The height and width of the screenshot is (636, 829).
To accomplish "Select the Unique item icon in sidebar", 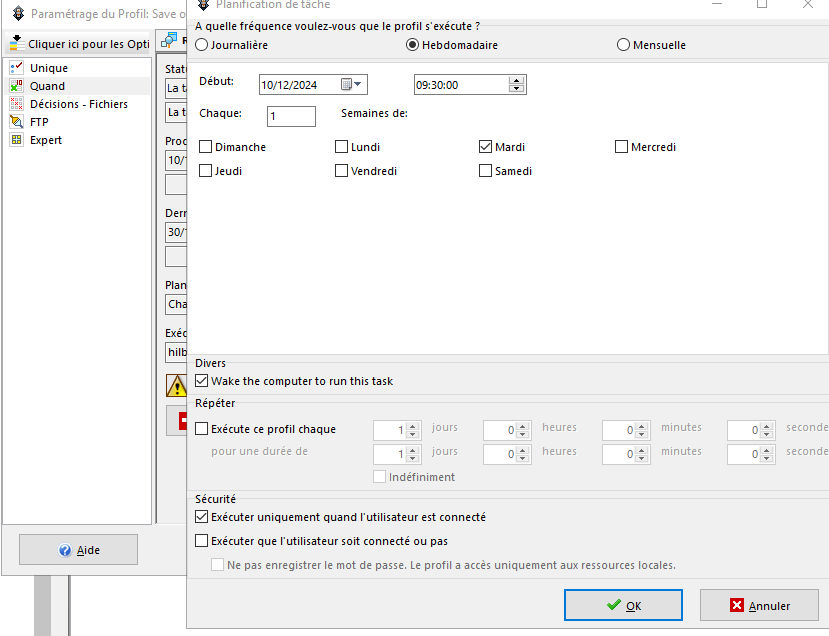I will 16,68.
